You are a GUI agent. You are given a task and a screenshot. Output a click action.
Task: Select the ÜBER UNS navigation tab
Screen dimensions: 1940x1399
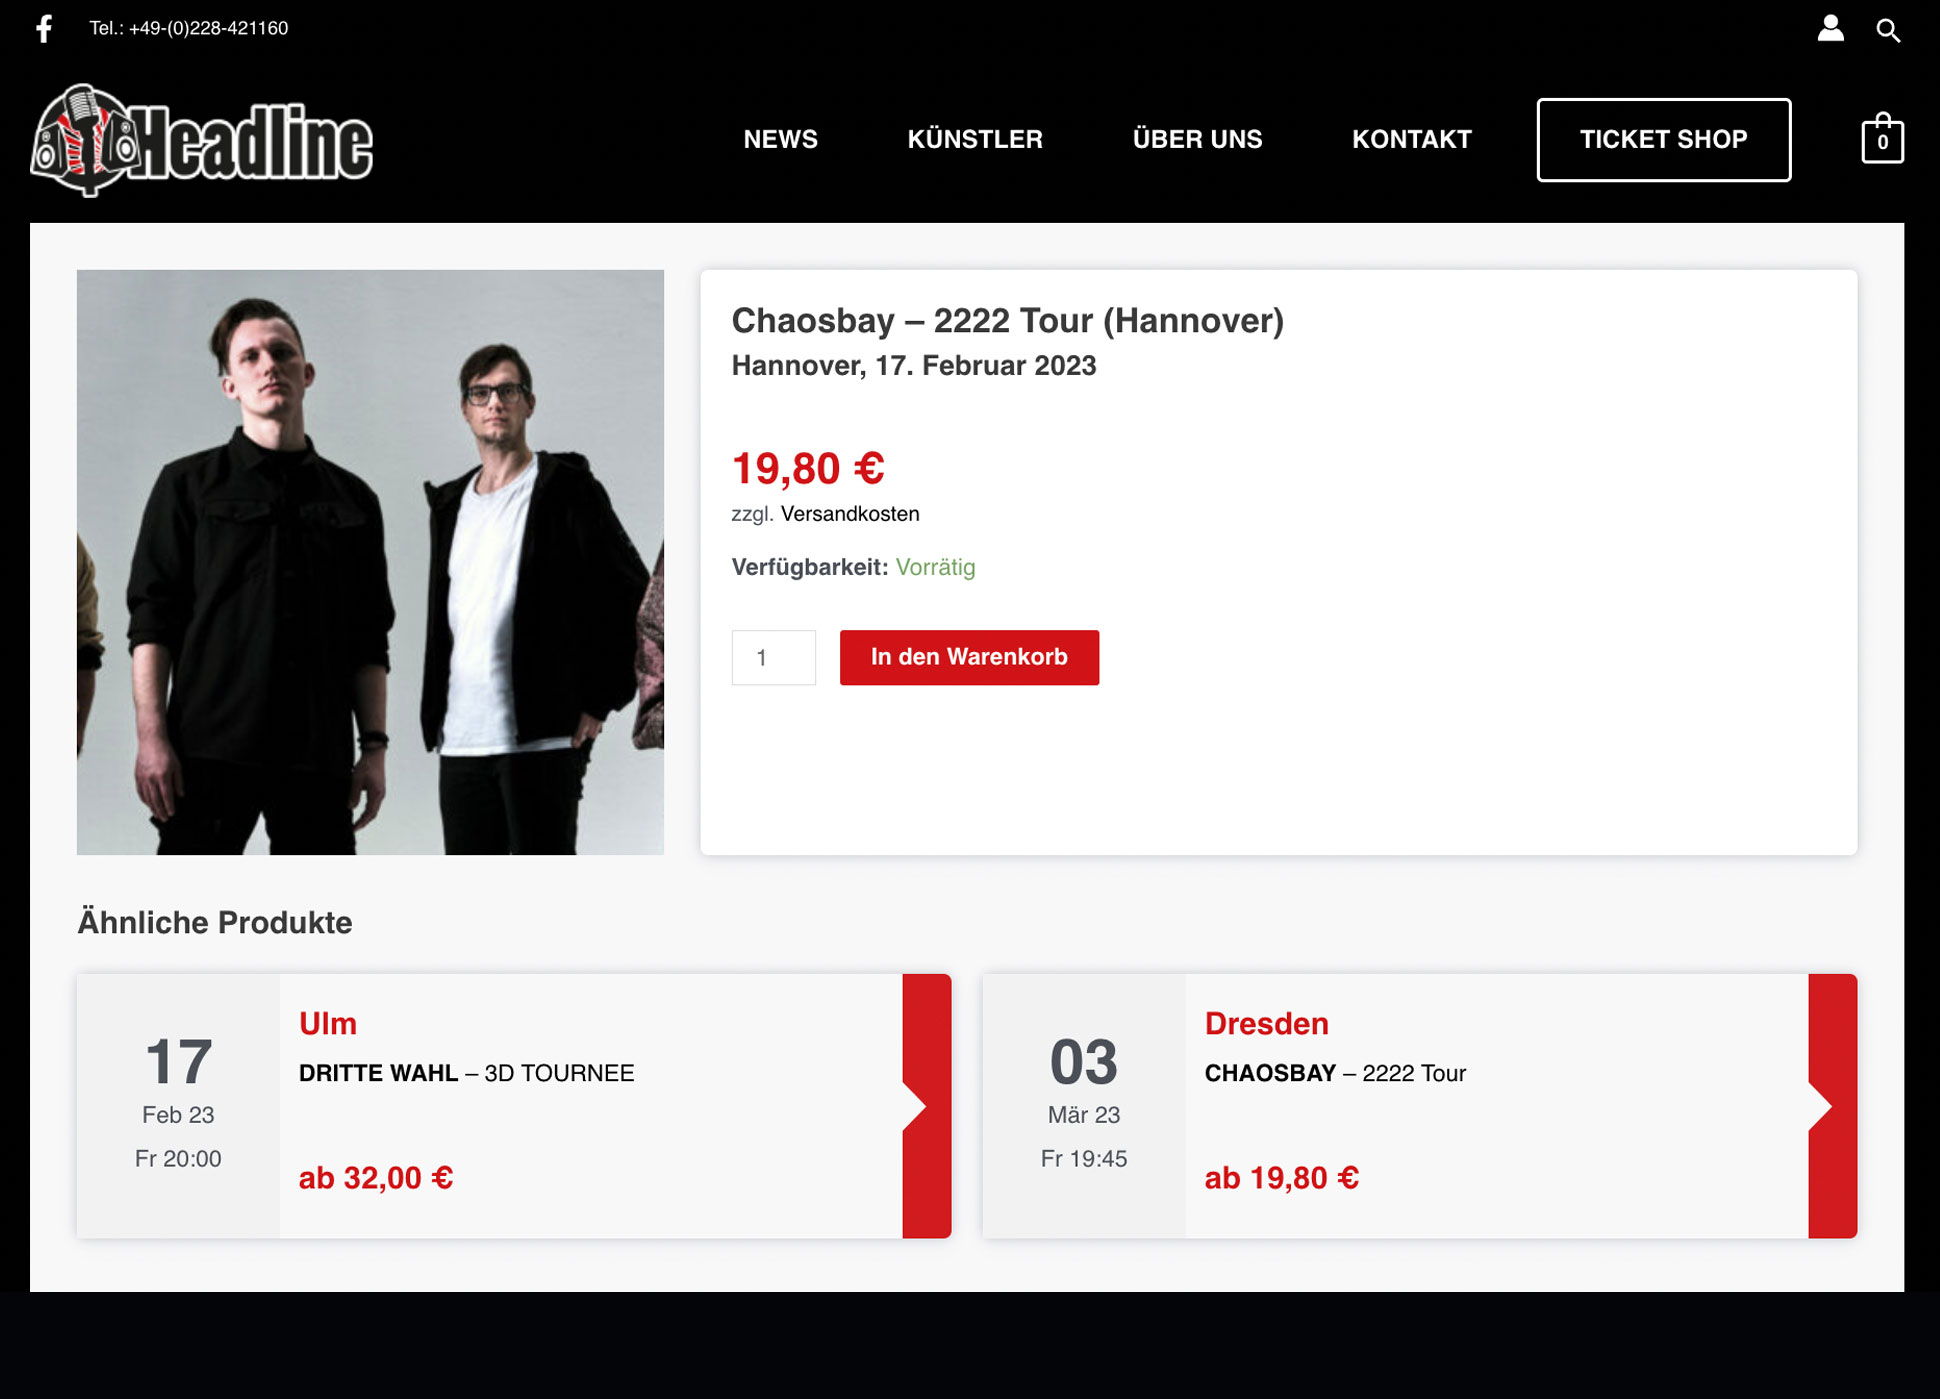[1197, 137]
